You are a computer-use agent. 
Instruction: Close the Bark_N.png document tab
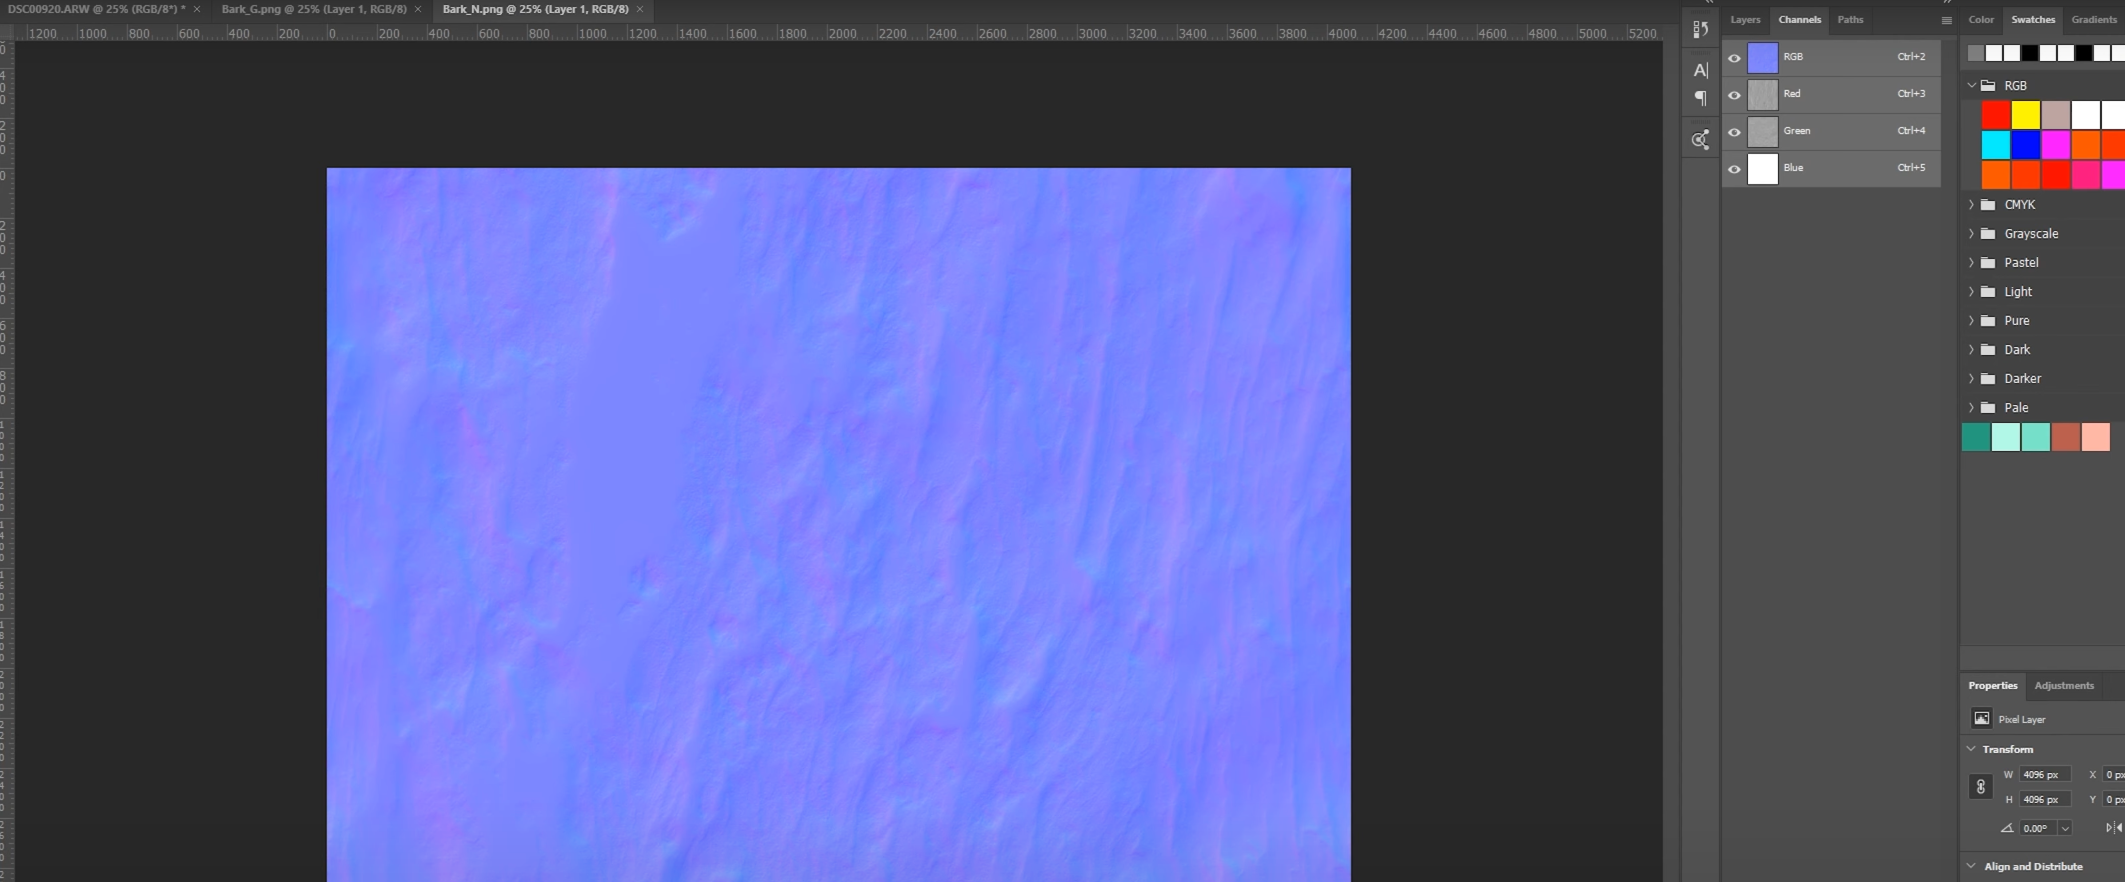tap(640, 9)
